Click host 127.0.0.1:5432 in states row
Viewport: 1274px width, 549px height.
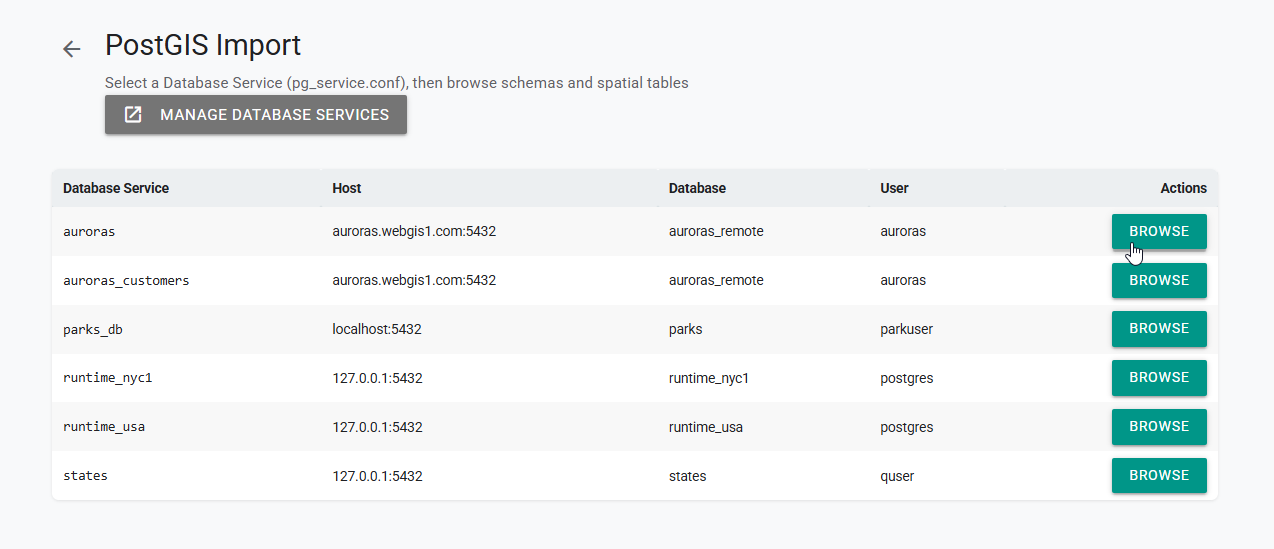377,476
